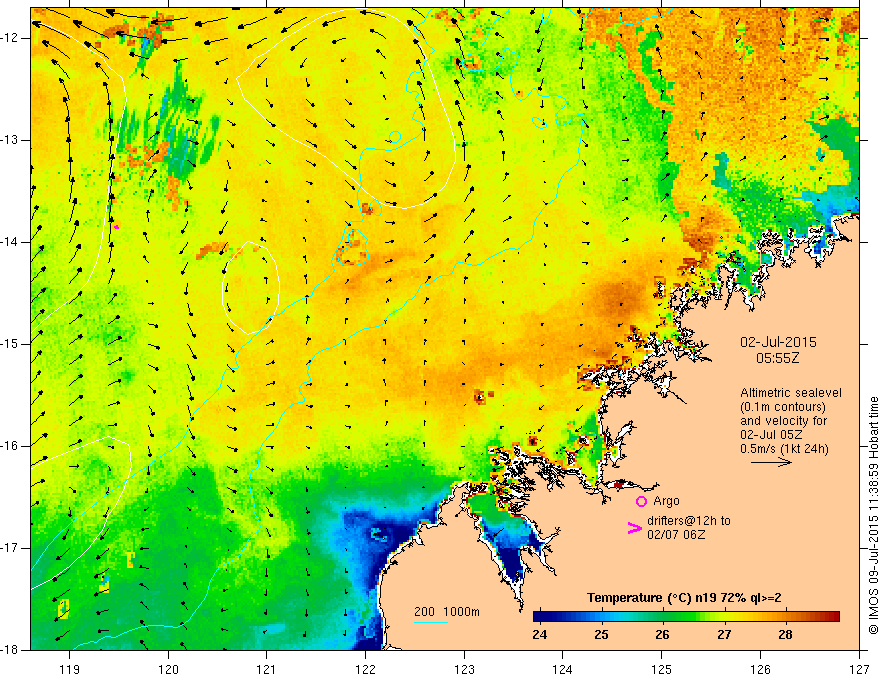Click the '200 1000m' depth label
The height and width of the screenshot is (680, 880).
447,612
